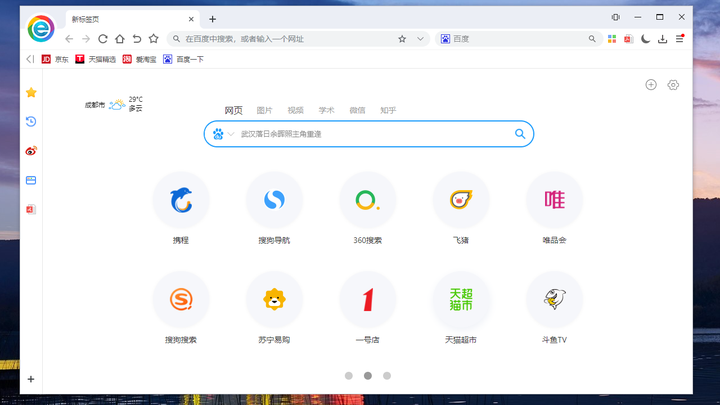Go forward with the forward arrow
720x405 pixels.
(x=86, y=39)
